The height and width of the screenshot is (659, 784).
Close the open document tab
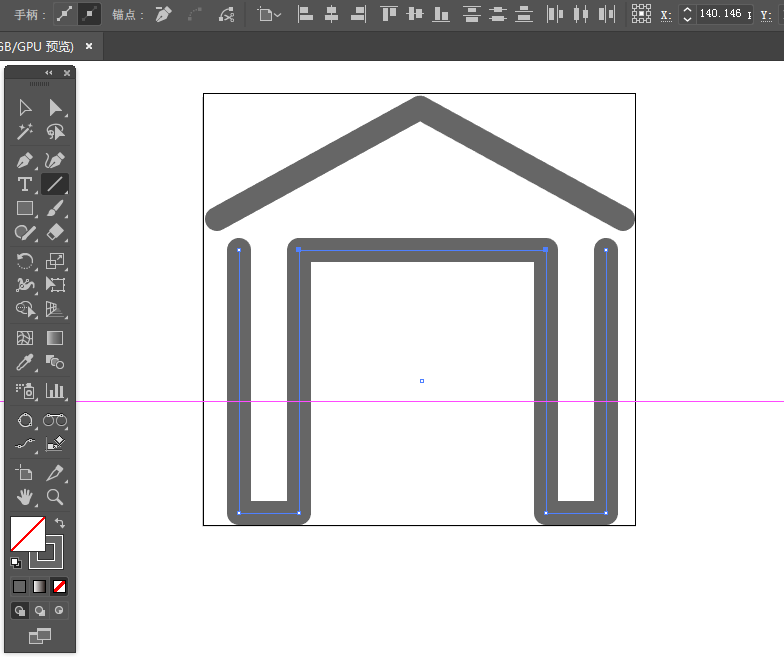(x=89, y=47)
